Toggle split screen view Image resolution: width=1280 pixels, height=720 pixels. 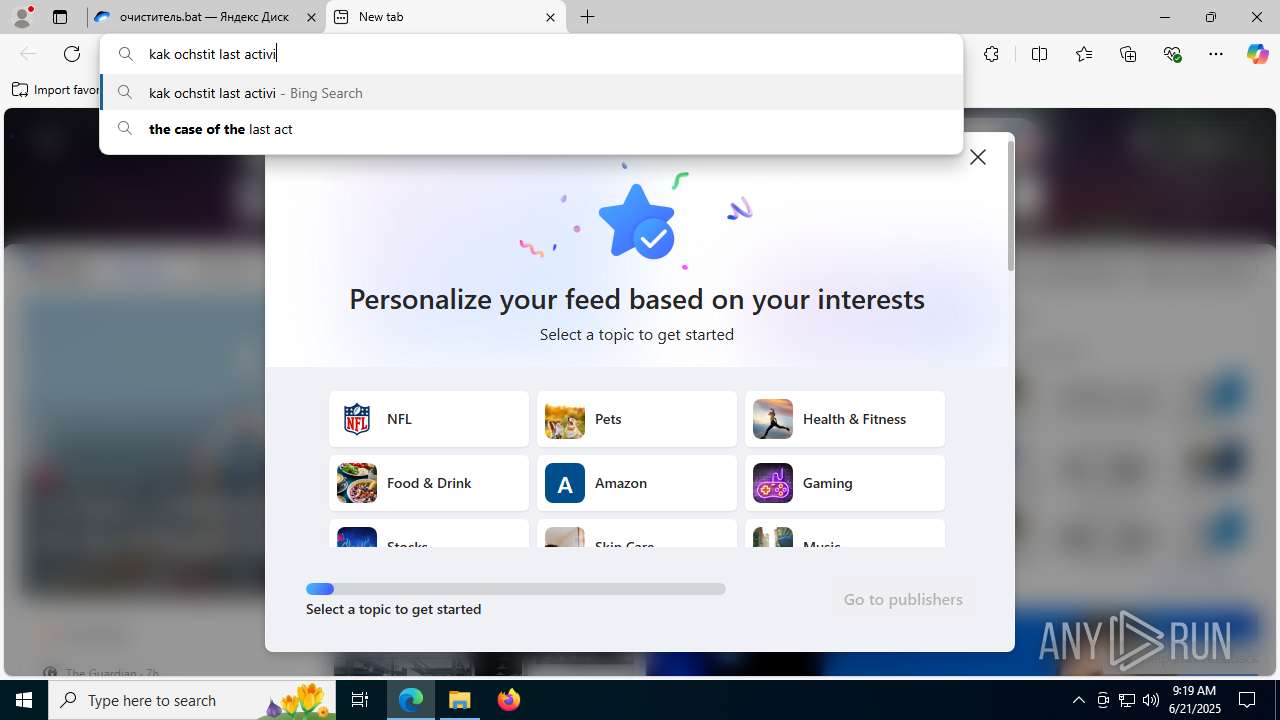1039,54
